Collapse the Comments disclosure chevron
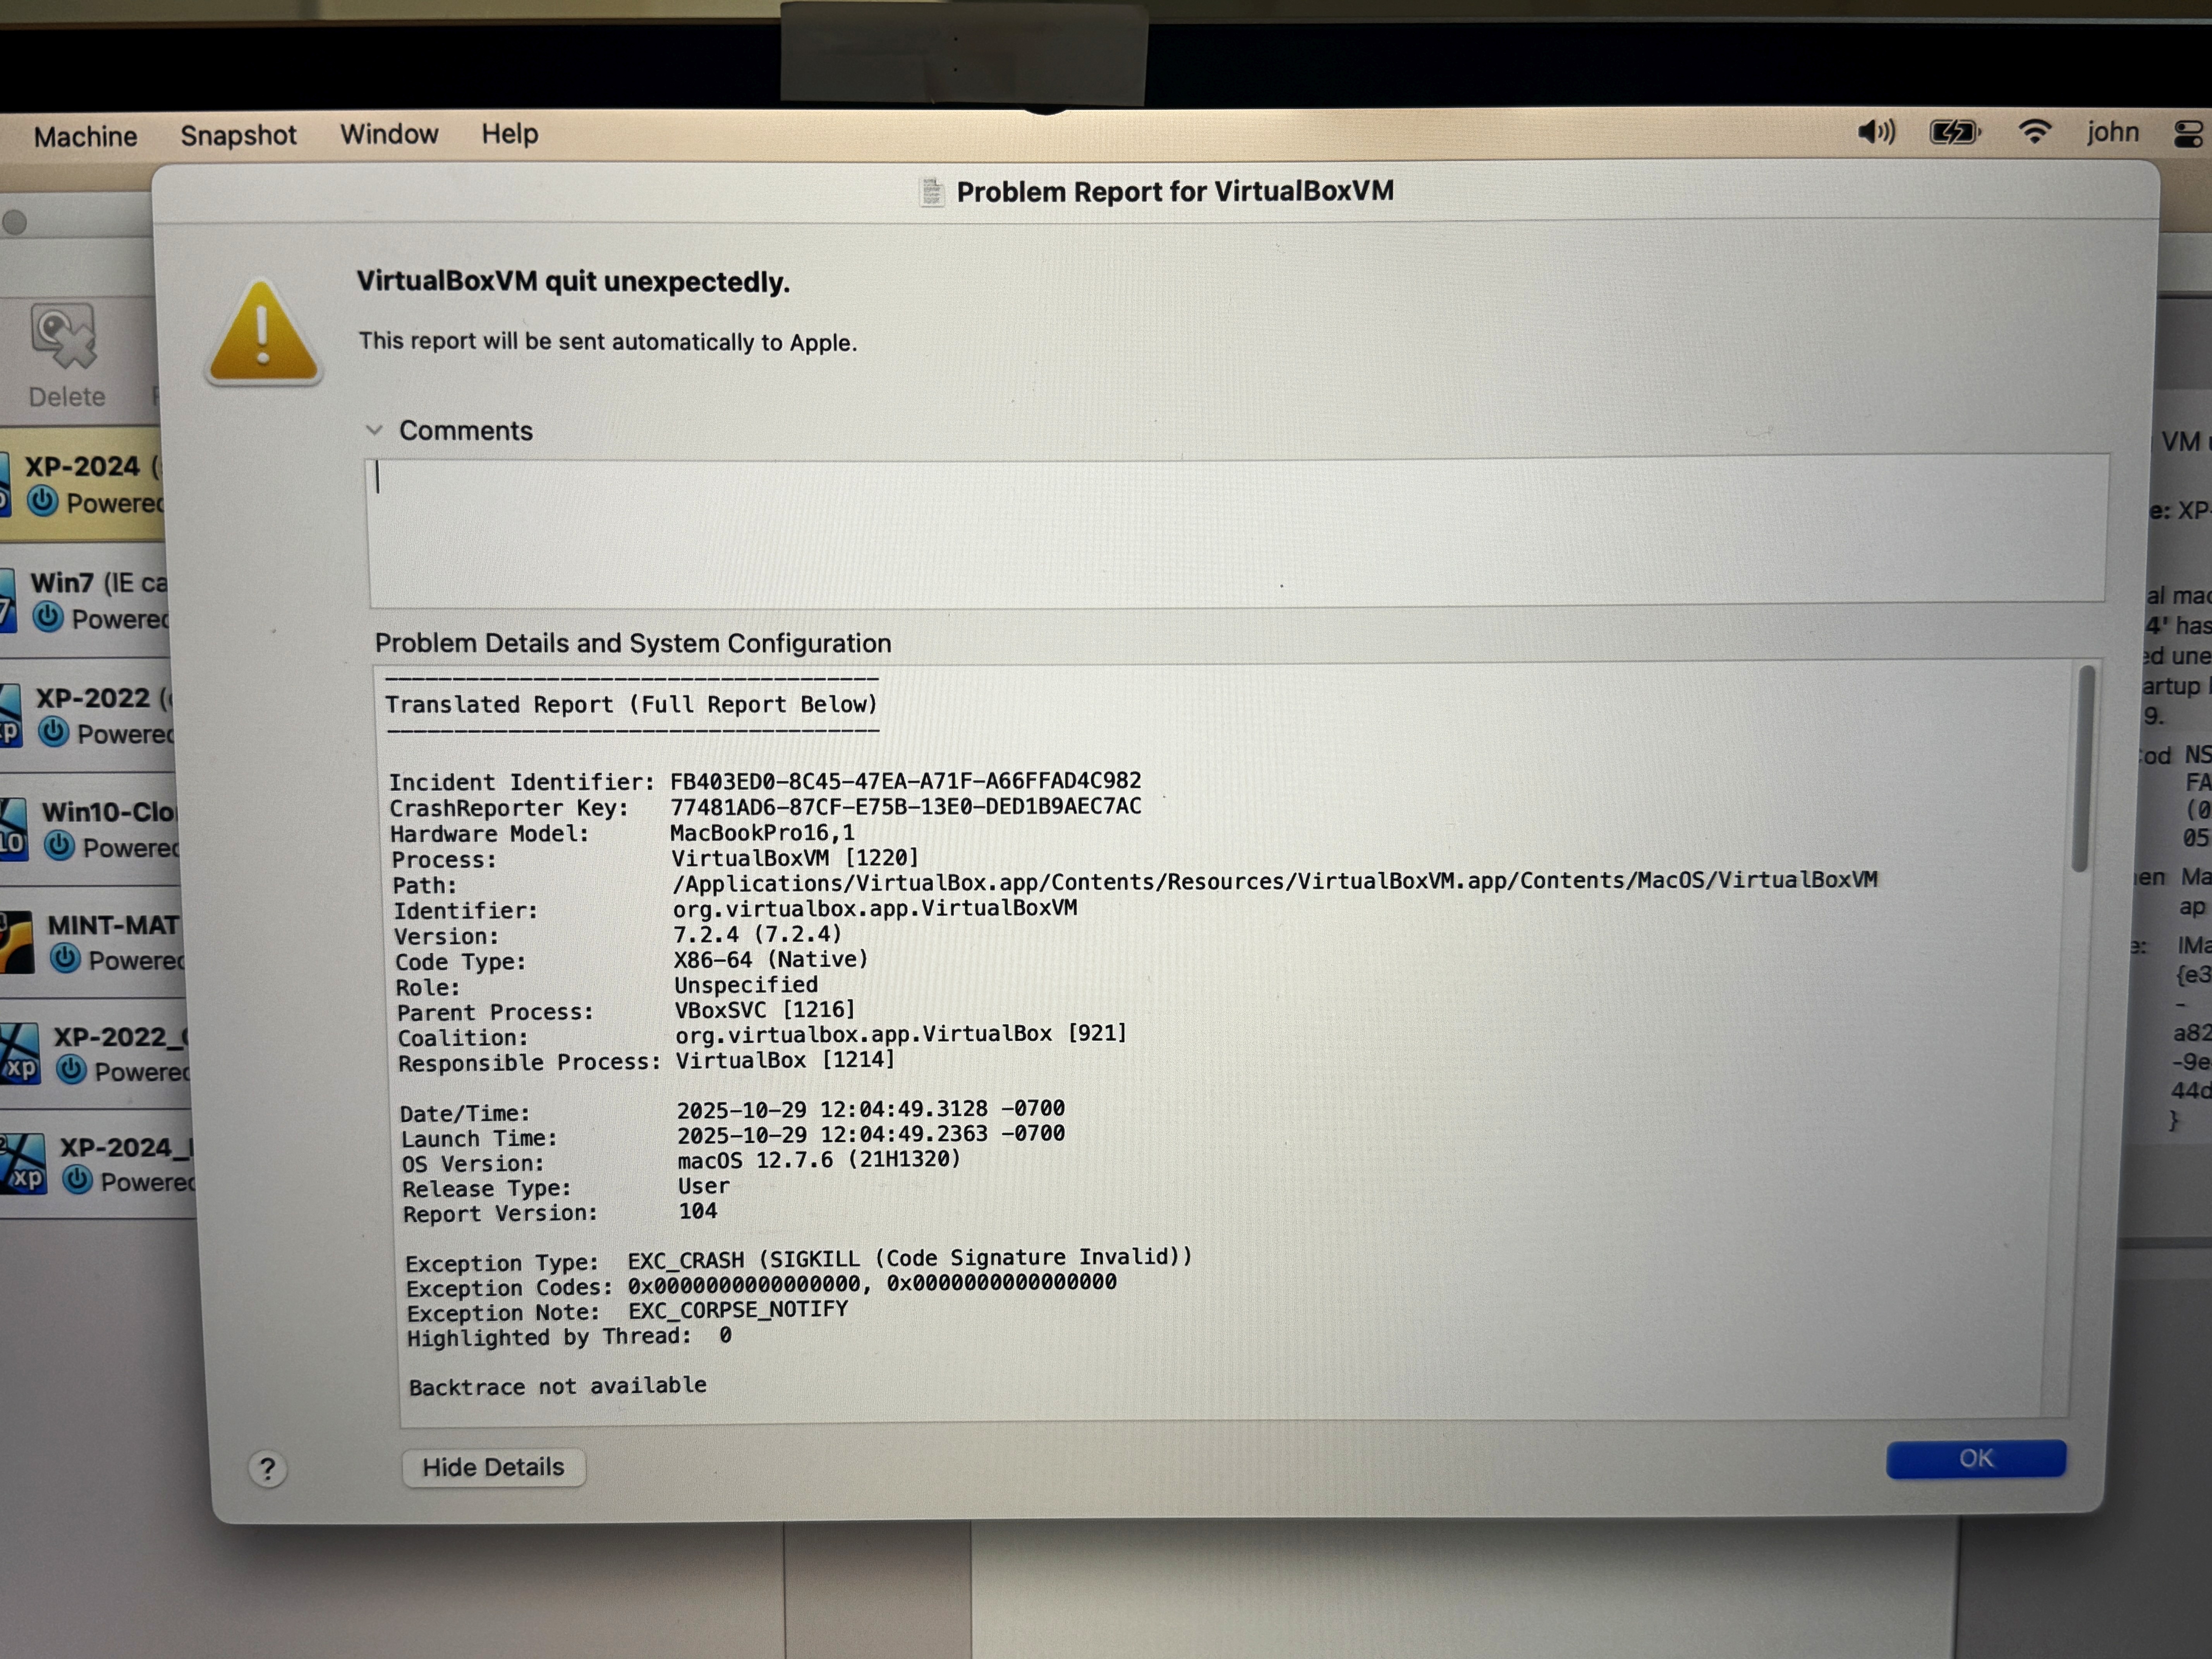The image size is (2212, 1659). (x=374, y=430)
